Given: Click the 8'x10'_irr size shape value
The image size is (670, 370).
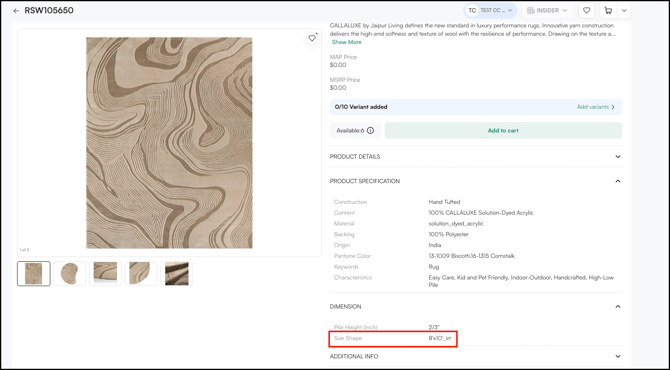Looking at the screenshot, I should pos(440,338).
